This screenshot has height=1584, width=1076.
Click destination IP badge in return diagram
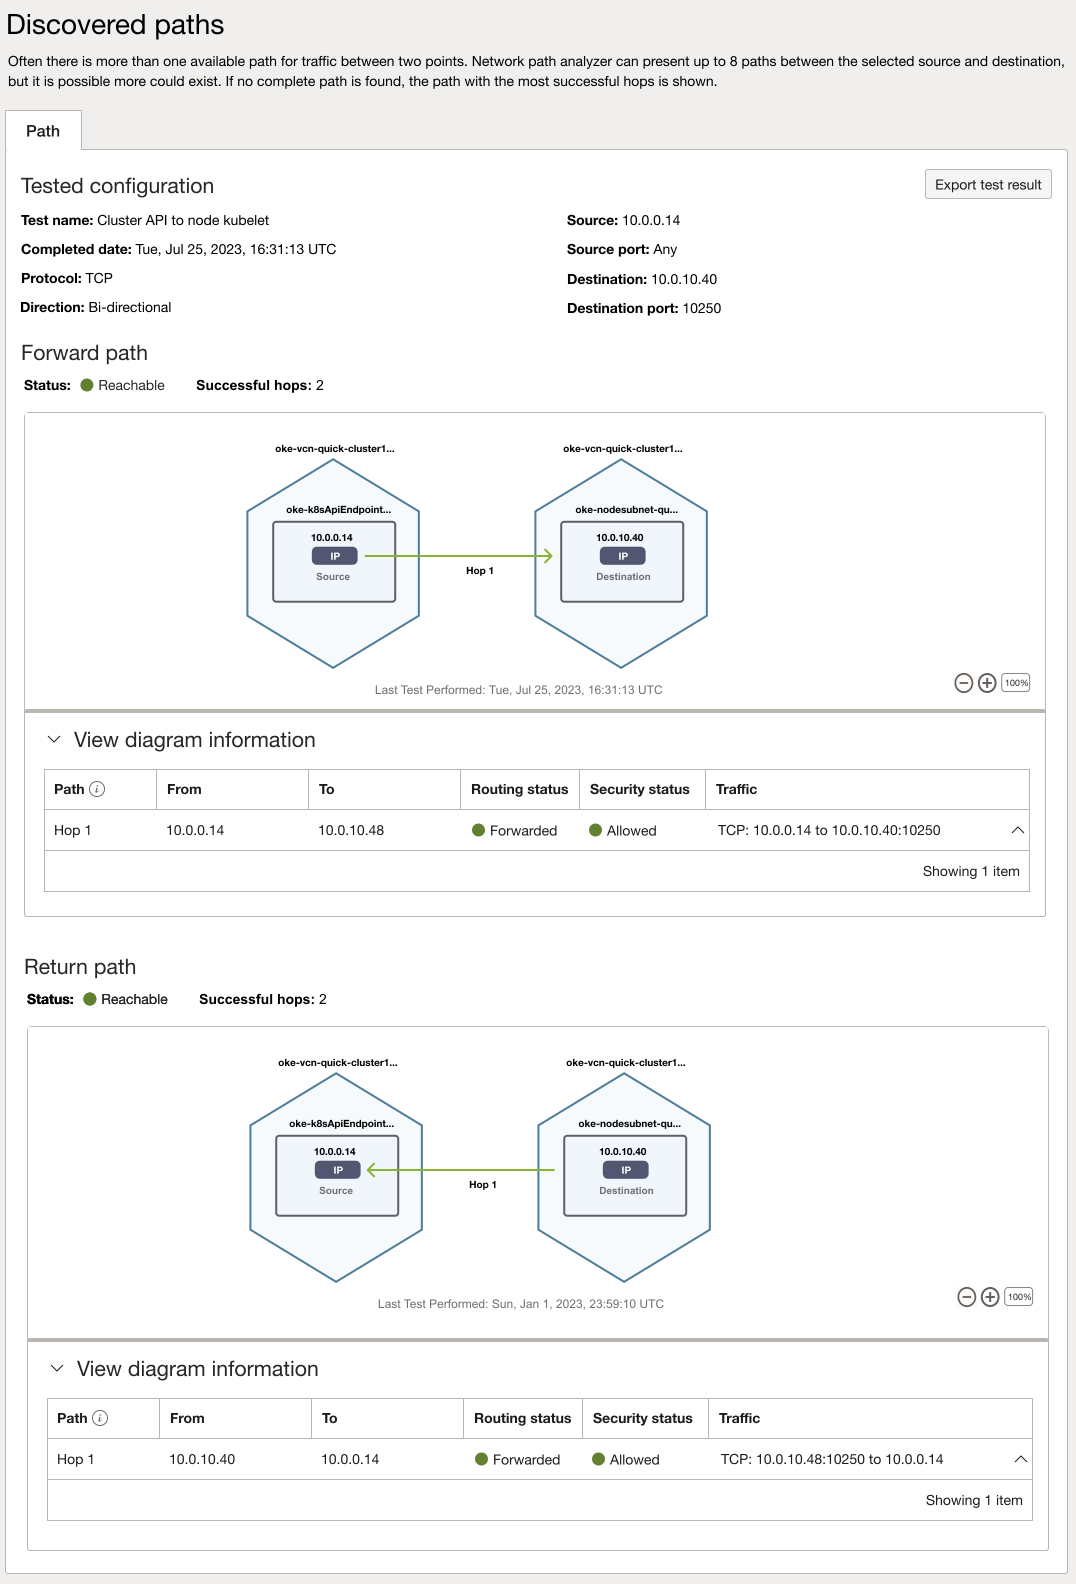pyautogui.click(x=626, y=1170)
